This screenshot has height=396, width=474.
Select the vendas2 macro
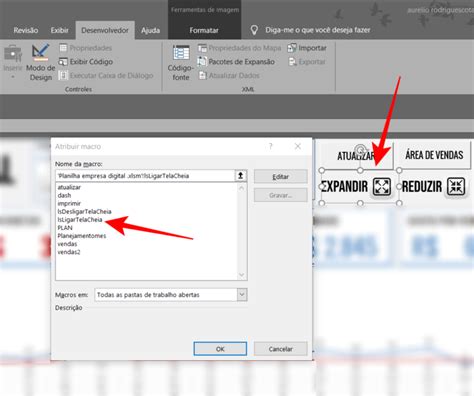pos(69,252)
